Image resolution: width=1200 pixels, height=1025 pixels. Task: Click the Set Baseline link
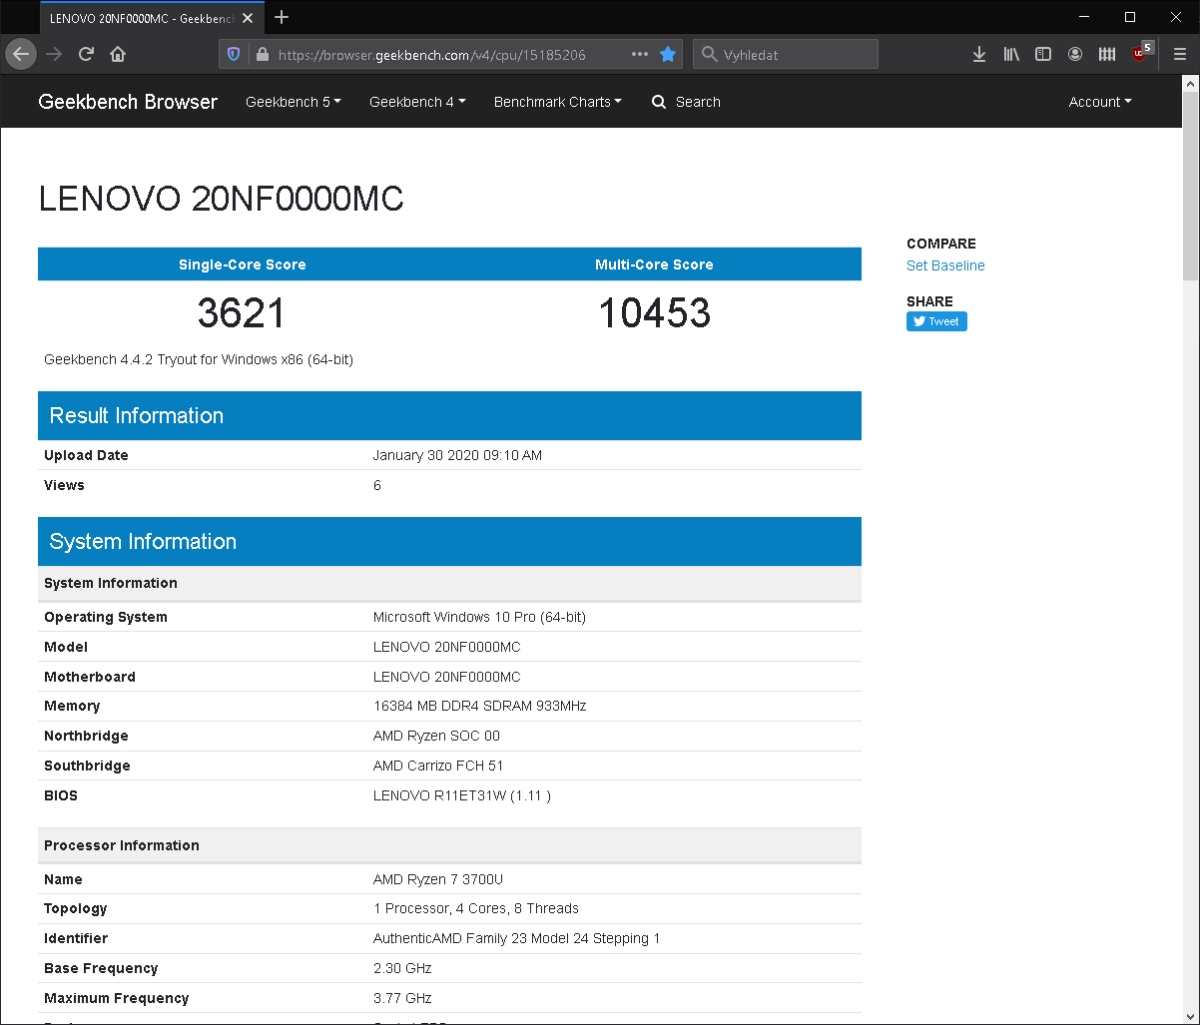[945, 266]
